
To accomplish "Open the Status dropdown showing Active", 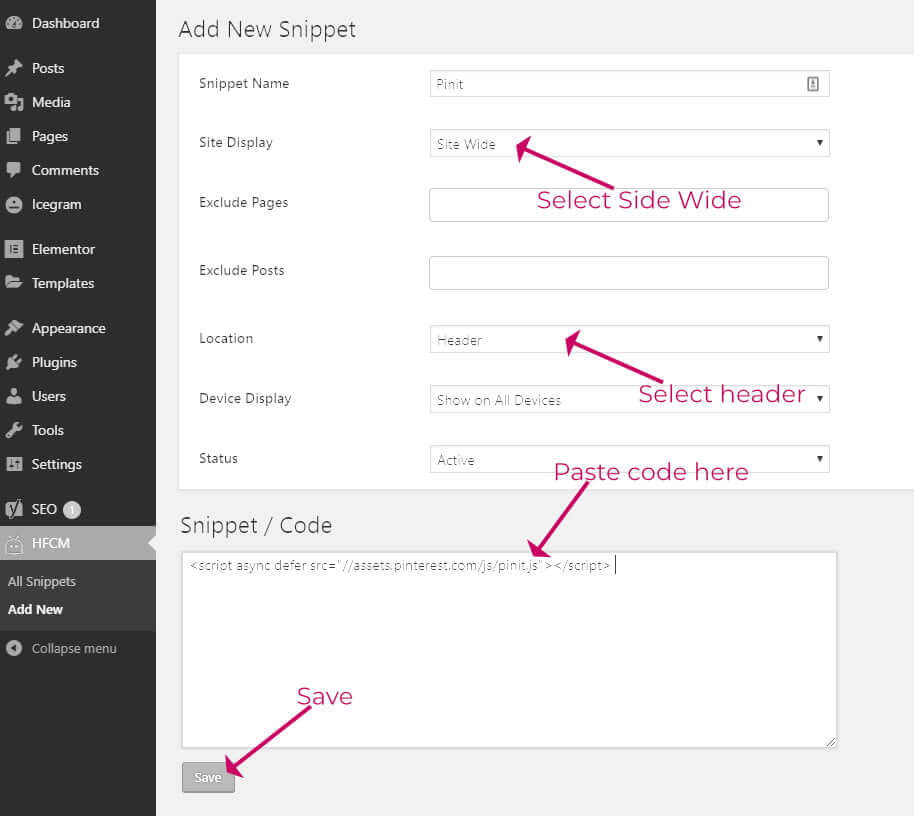I will point(630,459).
